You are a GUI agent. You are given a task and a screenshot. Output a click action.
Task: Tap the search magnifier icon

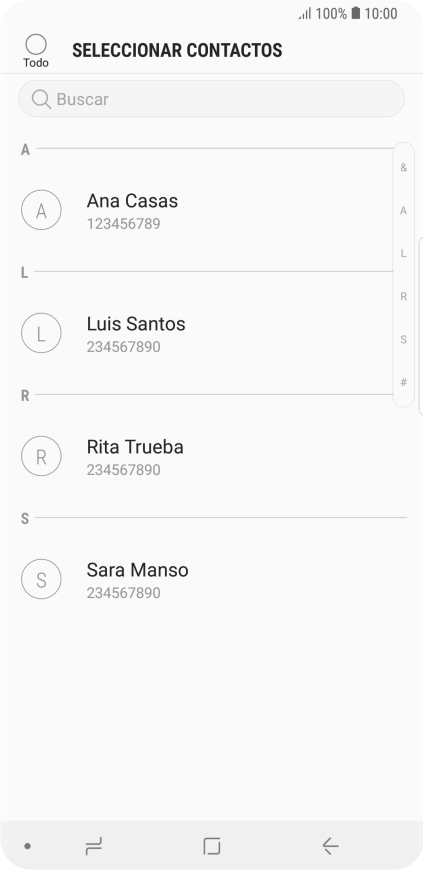click(x=41, y=99)
